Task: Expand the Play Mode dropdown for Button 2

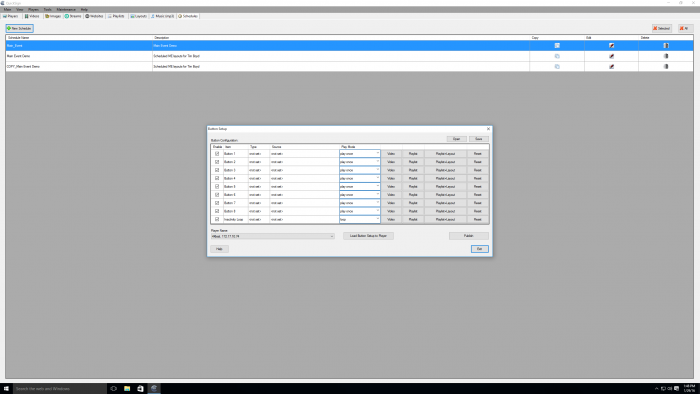Action: point(377,162)
